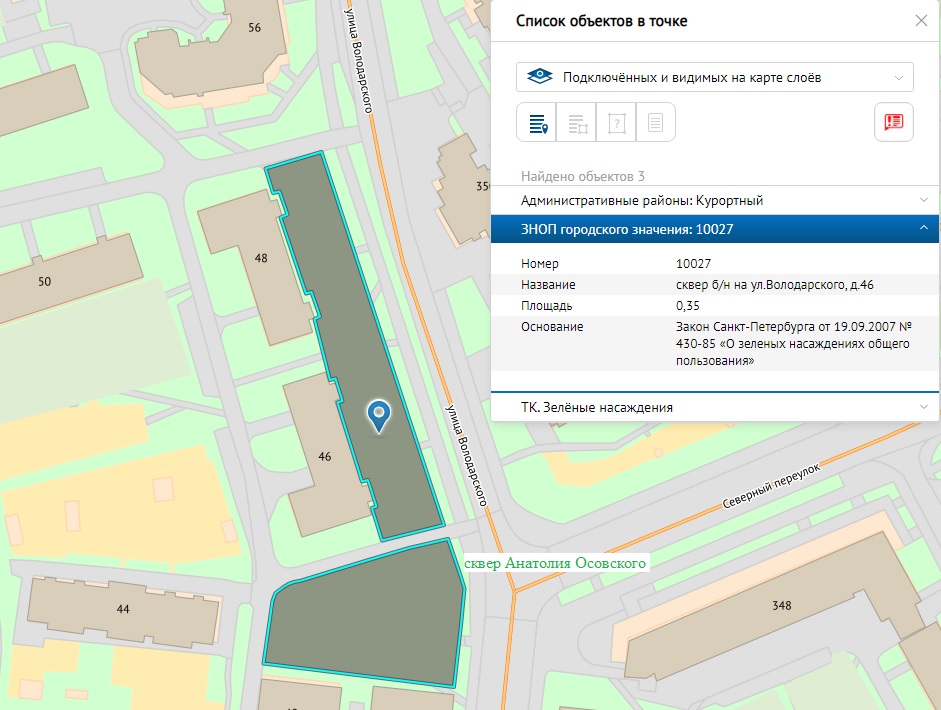This screenshot has height=710, width=941.
Task: Click building number 46 on map
Action: [x=324, y=456]
